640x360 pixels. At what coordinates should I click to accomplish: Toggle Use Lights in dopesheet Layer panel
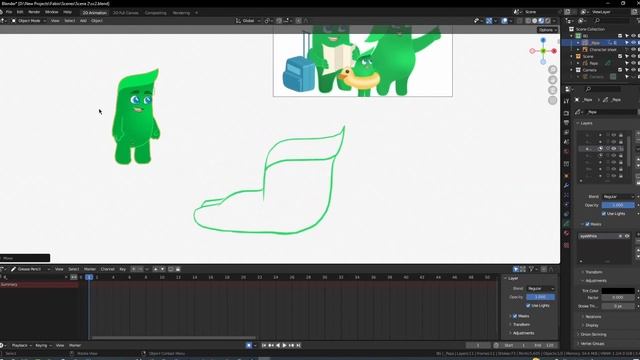pyautogui.click(x=528, y=305)
